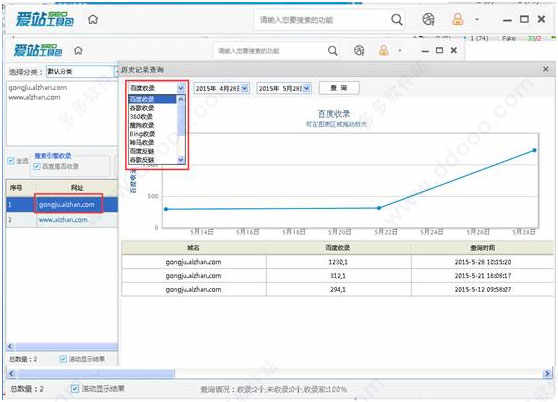
Task: Select 神马收录 in the dropdown list
Action: coord(152,142)
